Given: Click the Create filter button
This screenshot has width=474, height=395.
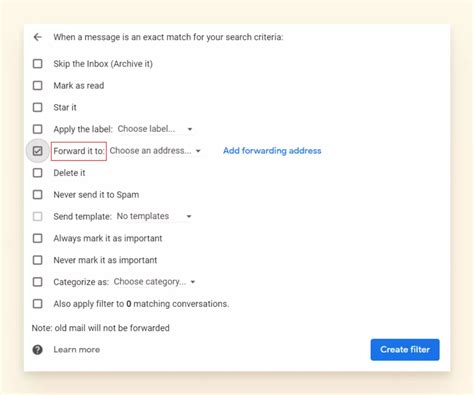Looking at the screenshot, I should coord(405,350).
